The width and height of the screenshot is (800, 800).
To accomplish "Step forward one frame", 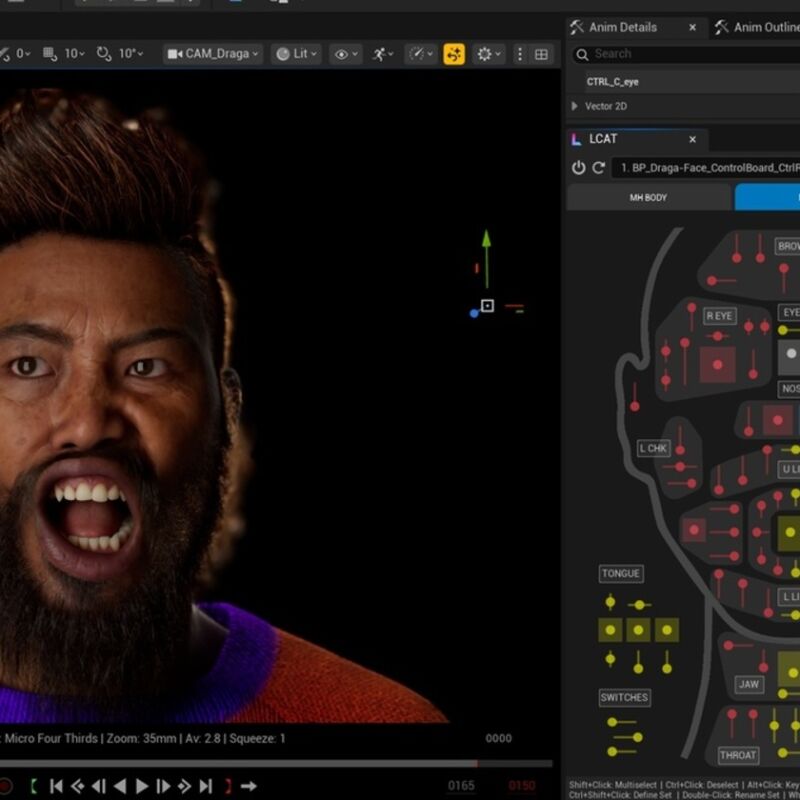I will (163, 786).
